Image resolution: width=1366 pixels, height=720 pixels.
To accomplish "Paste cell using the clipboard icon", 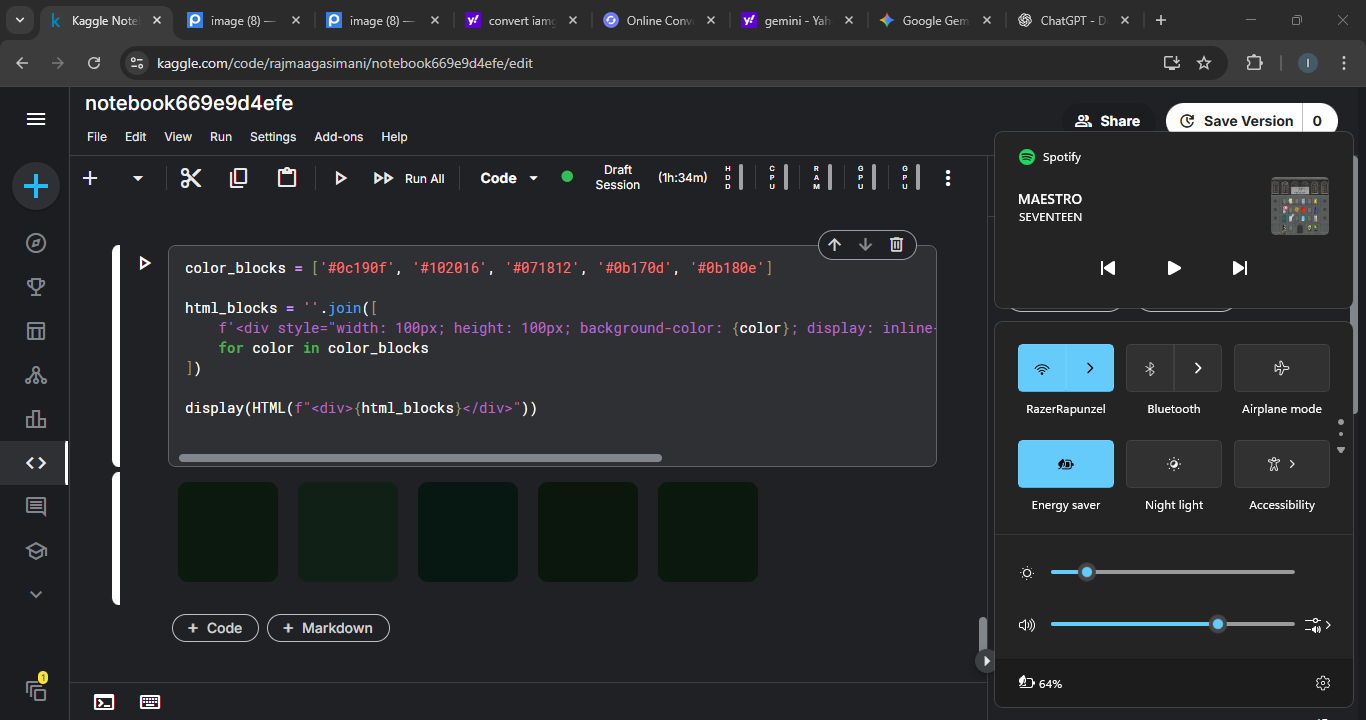I will coord(287,178).
